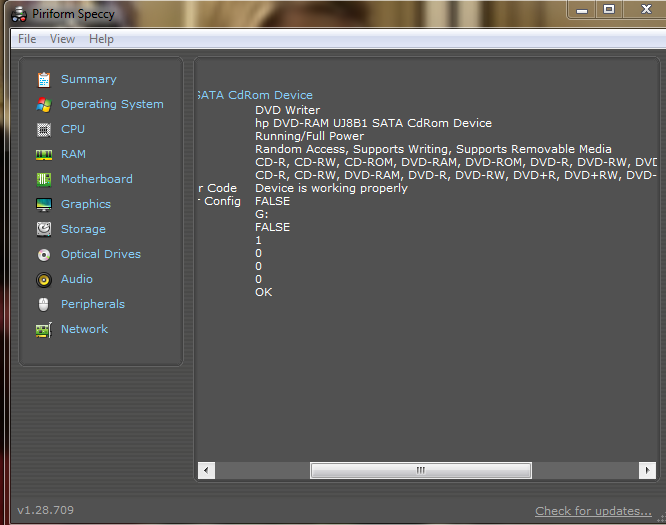Click the Graphics monitor icon
The image size is (666, 525).
43,204
